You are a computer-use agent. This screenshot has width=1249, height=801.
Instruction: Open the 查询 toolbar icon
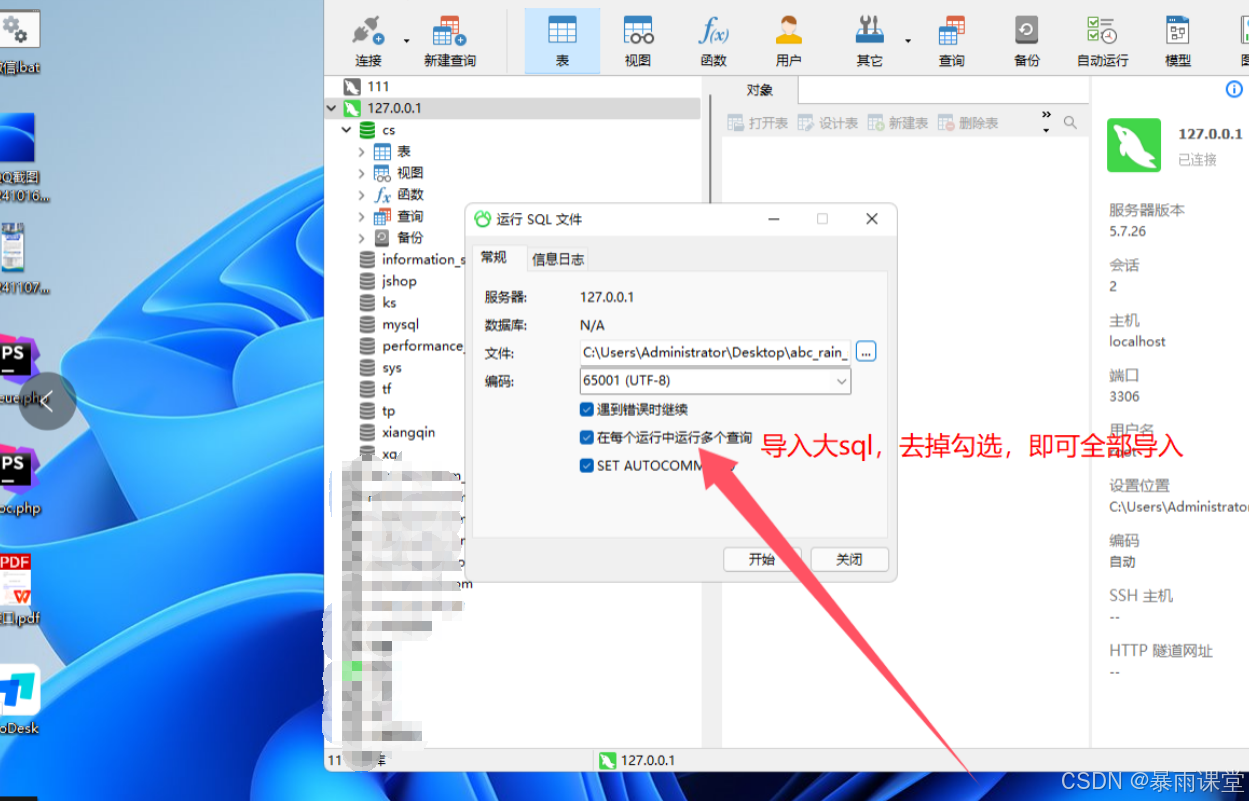951,41
